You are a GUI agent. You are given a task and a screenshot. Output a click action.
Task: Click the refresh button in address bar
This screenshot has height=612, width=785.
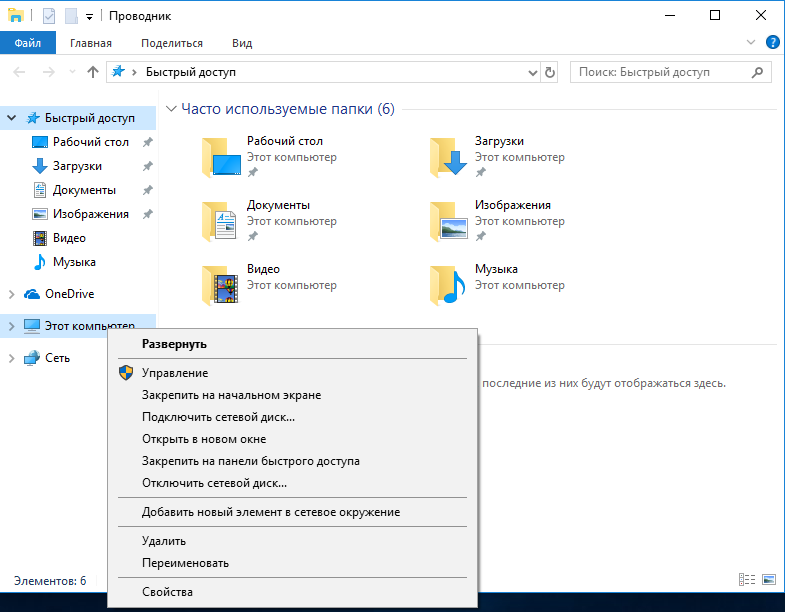549,72
